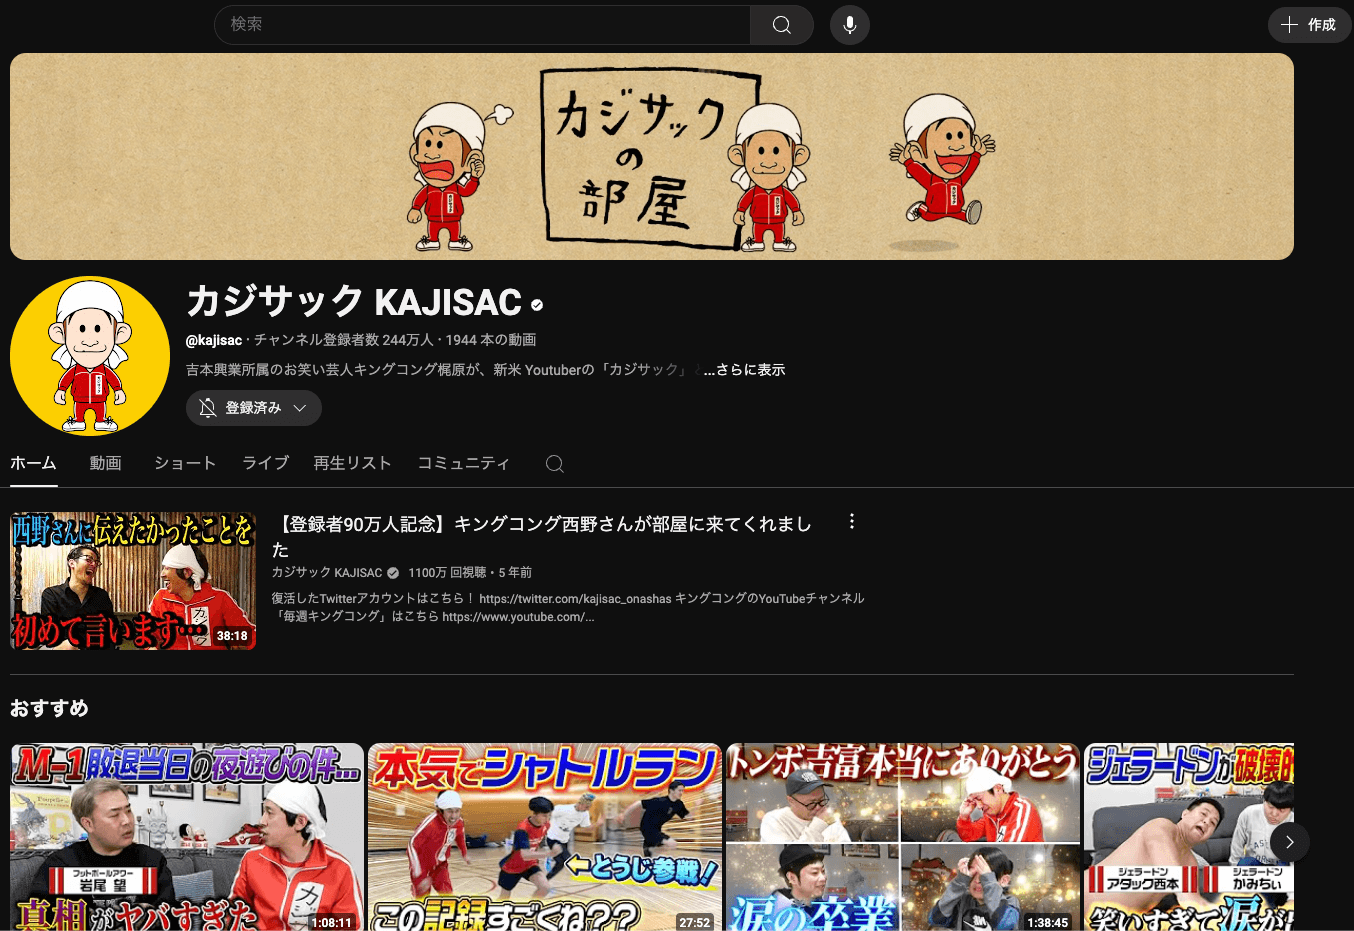Viewport: 1354px width, 931px height.
Task: Start voice search with the microphone icon
Action: click(x=850, y=25)
